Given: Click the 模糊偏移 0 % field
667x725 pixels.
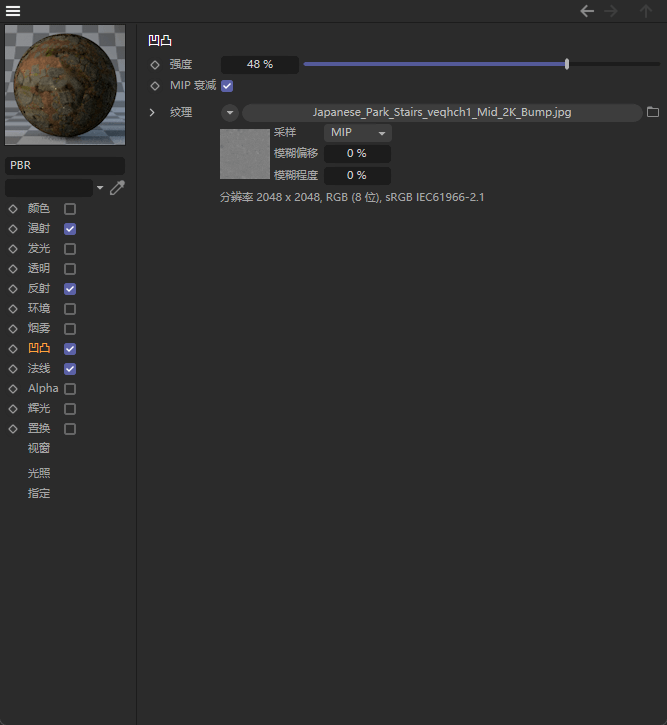Looking at the screenshot, I should click(357, 154).
